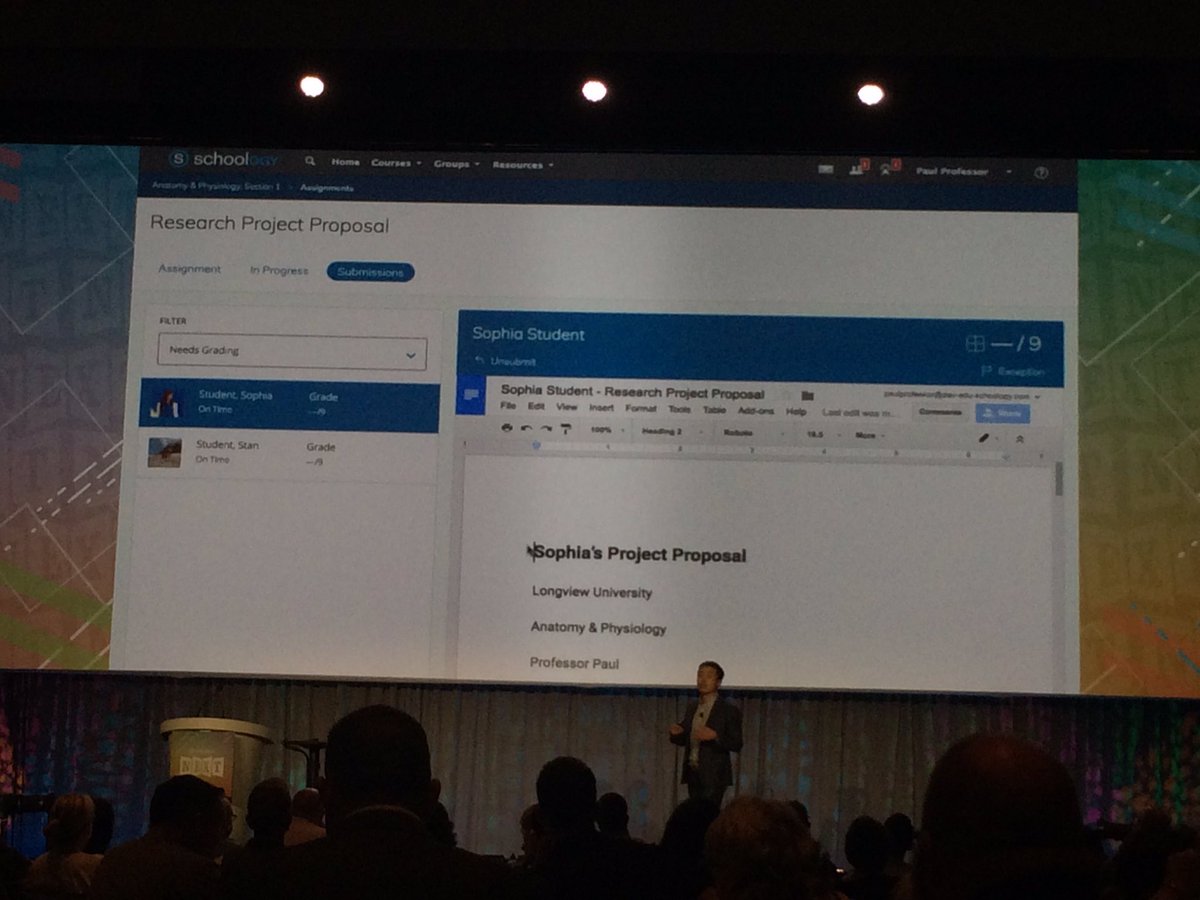1200x900 pixels.
Task: Click the document title Research Project Proposal
Action: [633, 392]
